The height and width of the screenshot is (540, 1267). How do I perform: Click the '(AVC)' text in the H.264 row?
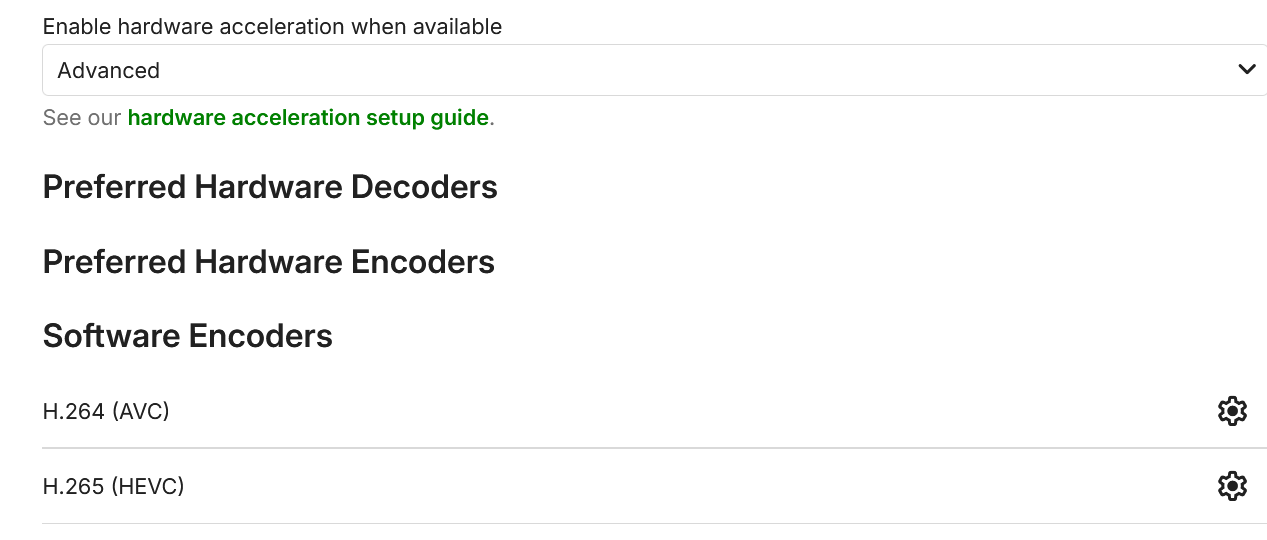pyautogui.click(x=140, y=411)
